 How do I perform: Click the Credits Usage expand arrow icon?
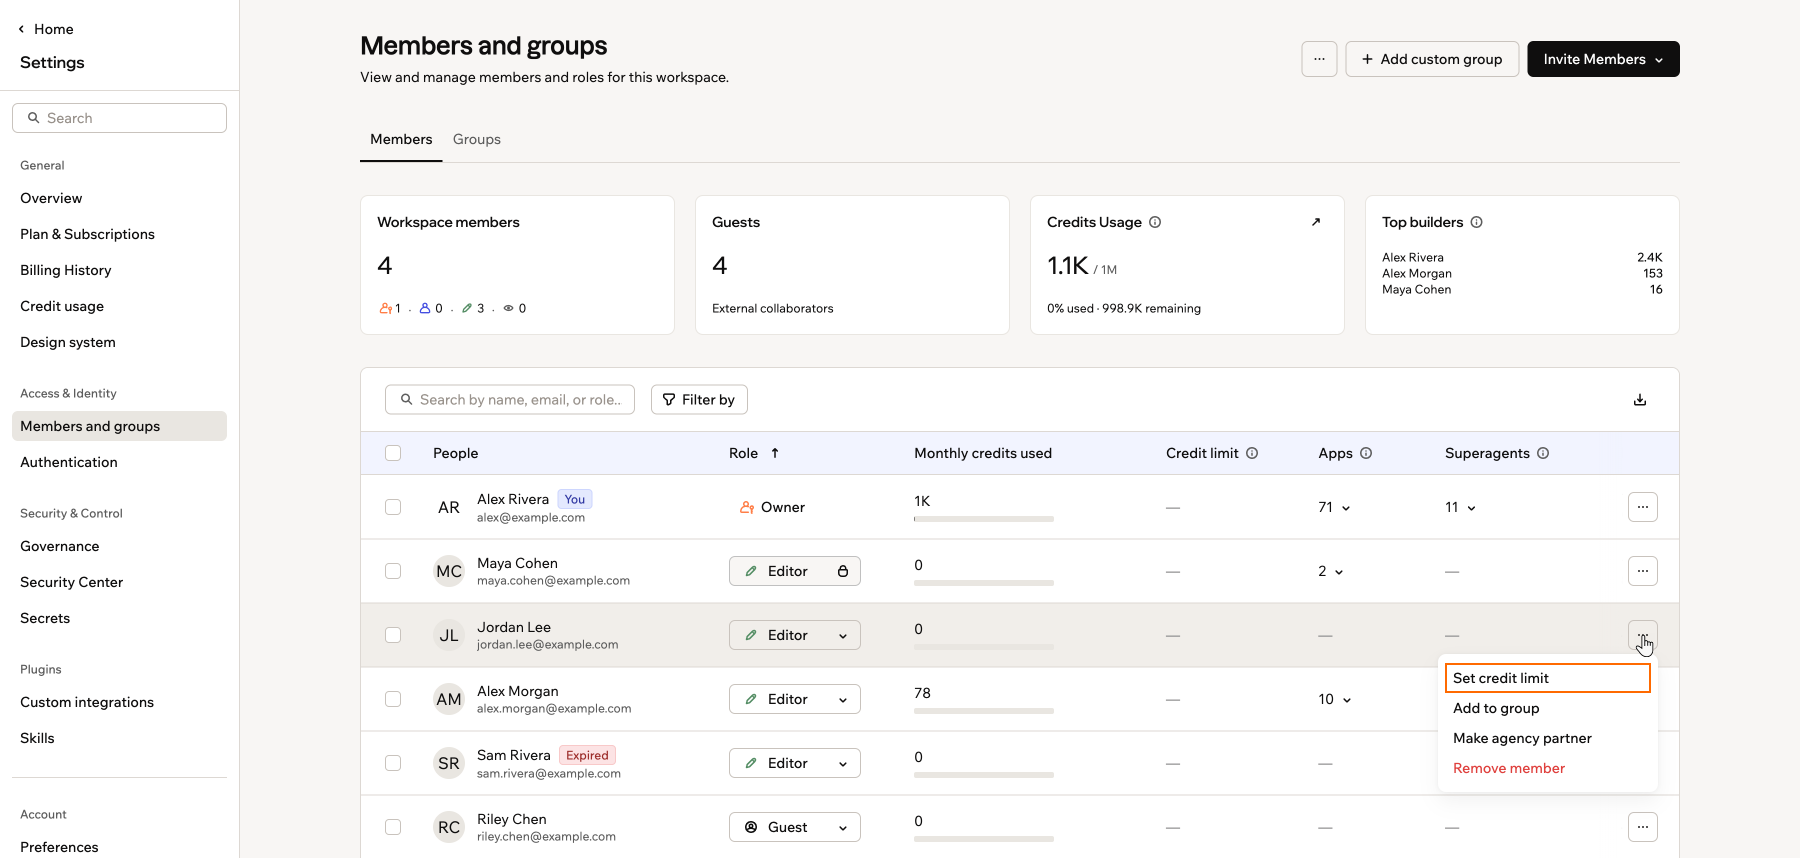click(1316, 222)
